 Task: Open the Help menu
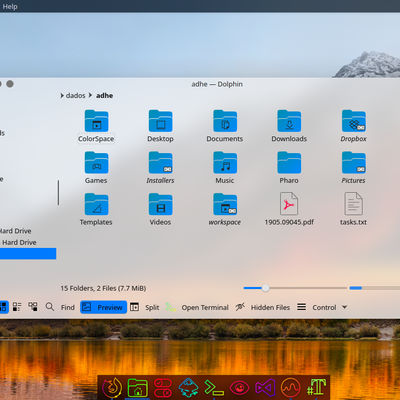pyautogui.click(x=10, y=6)
